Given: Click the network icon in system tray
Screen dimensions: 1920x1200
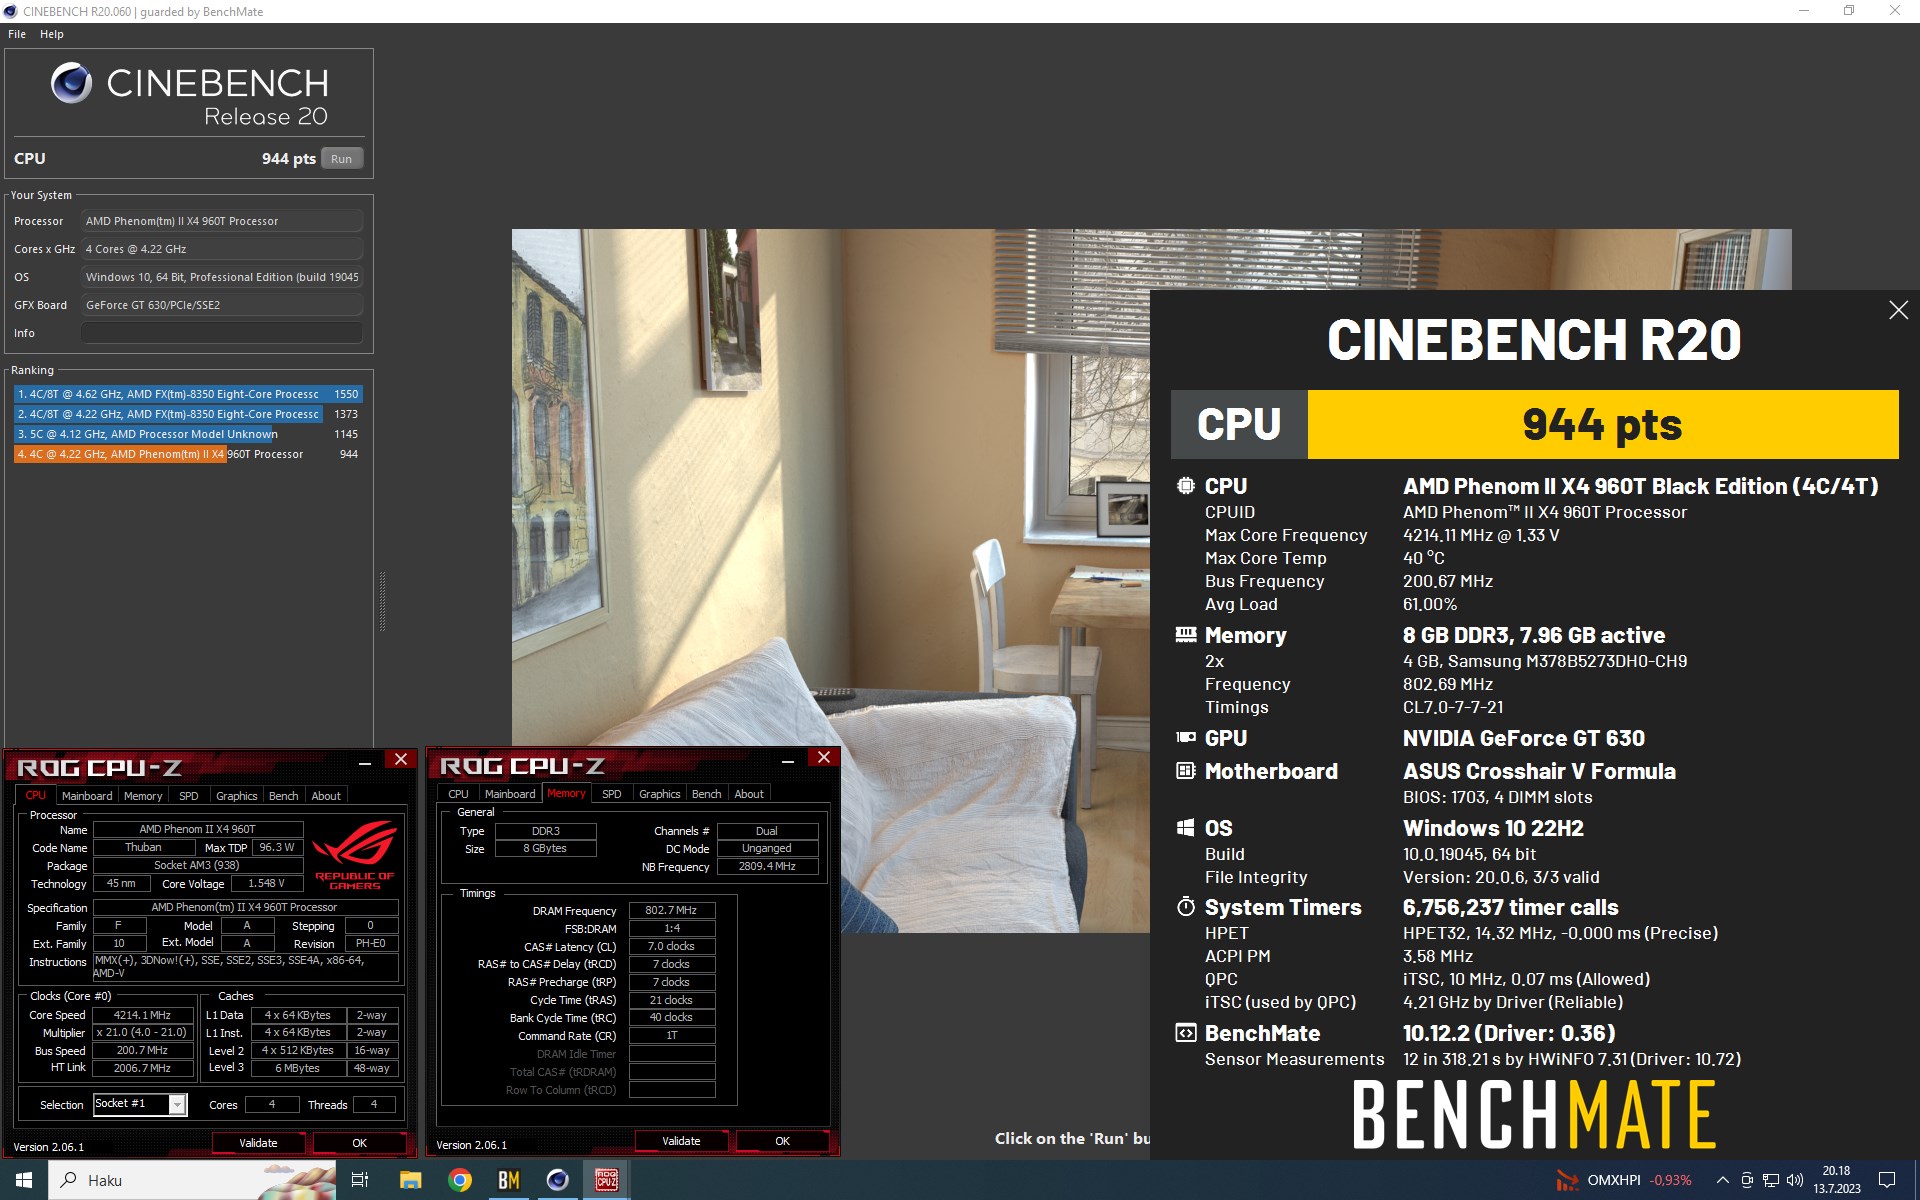Looking at the screenshot, I should point(1770,1180).
